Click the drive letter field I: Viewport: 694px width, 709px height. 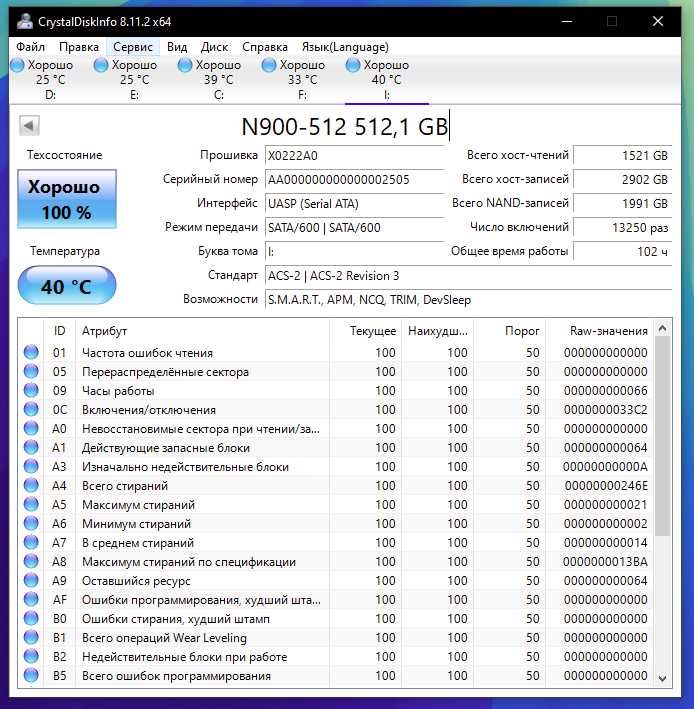tap(355, 251)
